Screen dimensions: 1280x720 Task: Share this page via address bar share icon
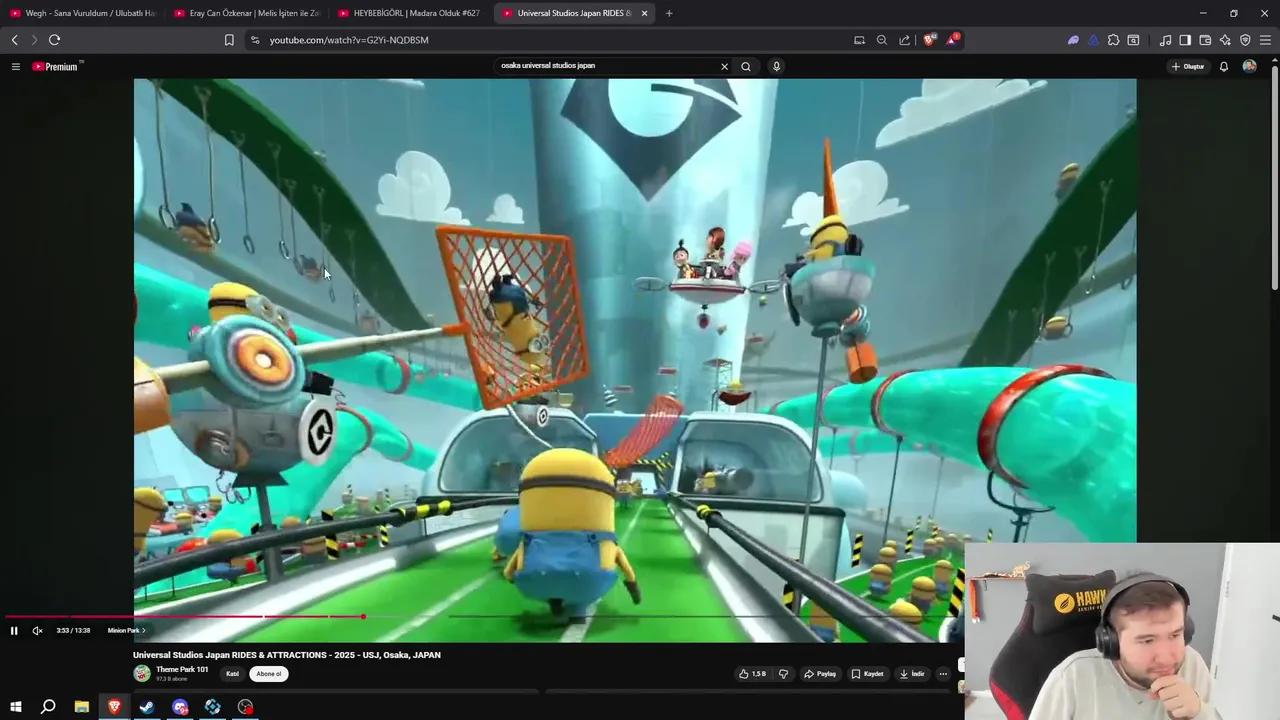tap(905, 40)
